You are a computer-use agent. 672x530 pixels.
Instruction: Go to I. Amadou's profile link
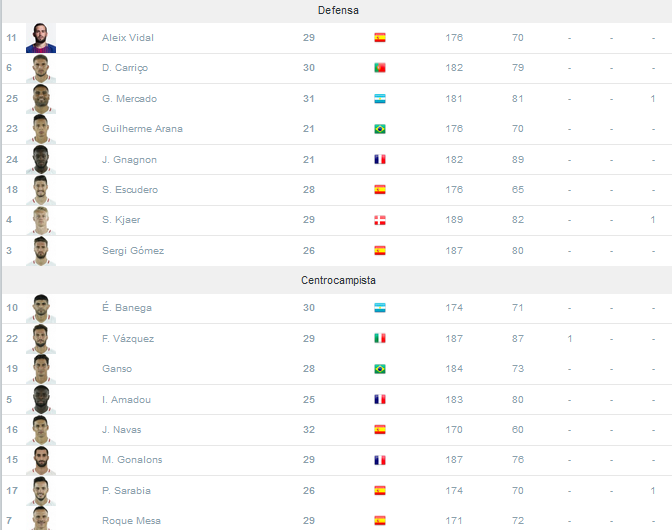pos(126,399)
